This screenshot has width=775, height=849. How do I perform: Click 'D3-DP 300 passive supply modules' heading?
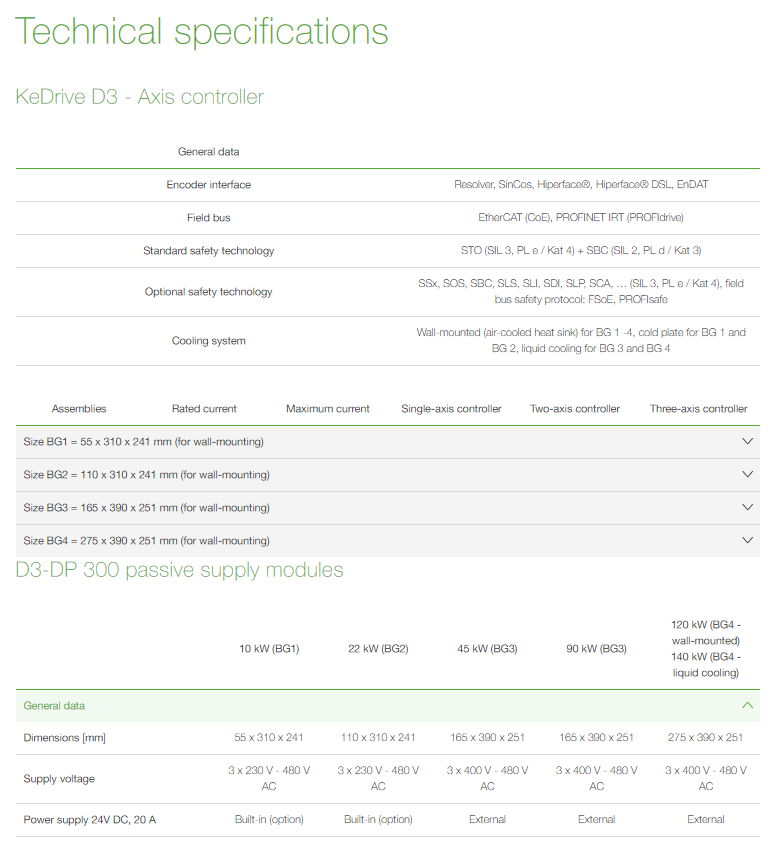(x=179, y=570)
